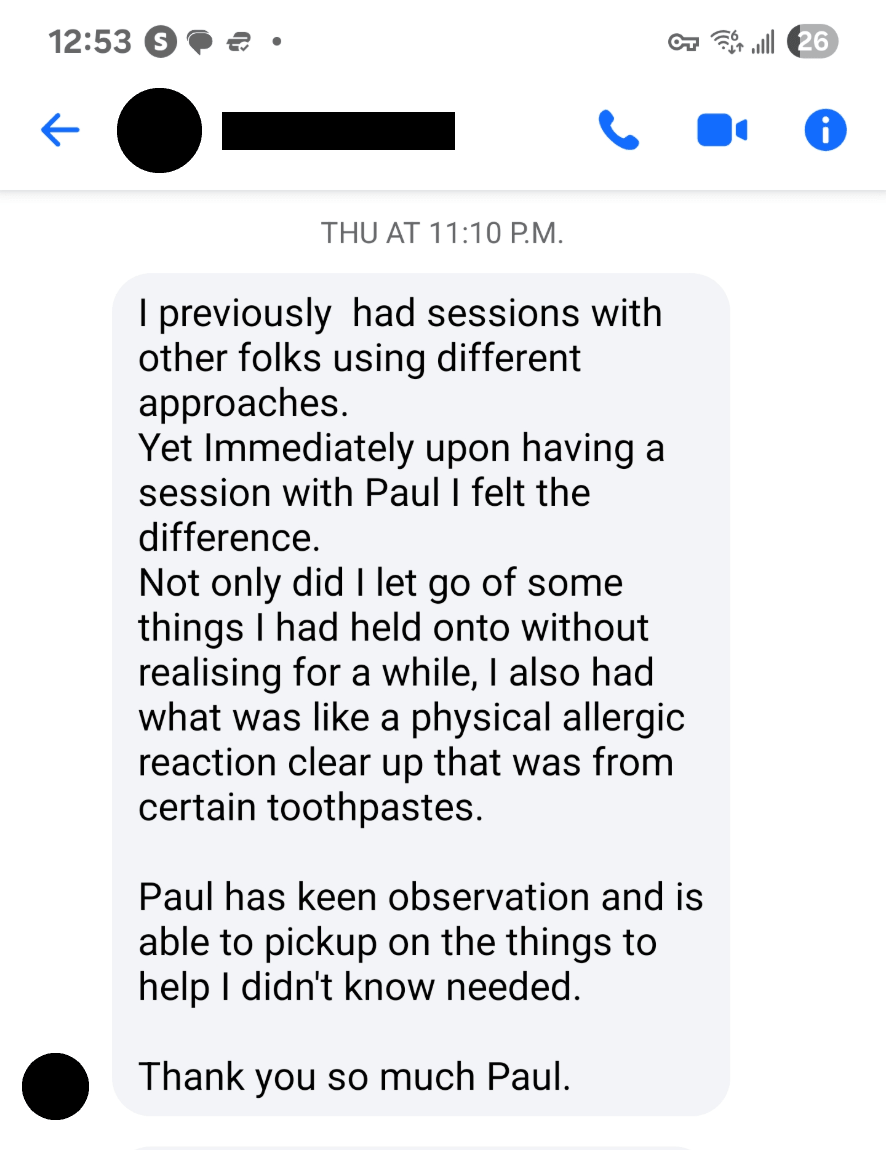Screen dimensions: 886x1150
Task: Tap the cellular signal bars icon
Action: 763,42
